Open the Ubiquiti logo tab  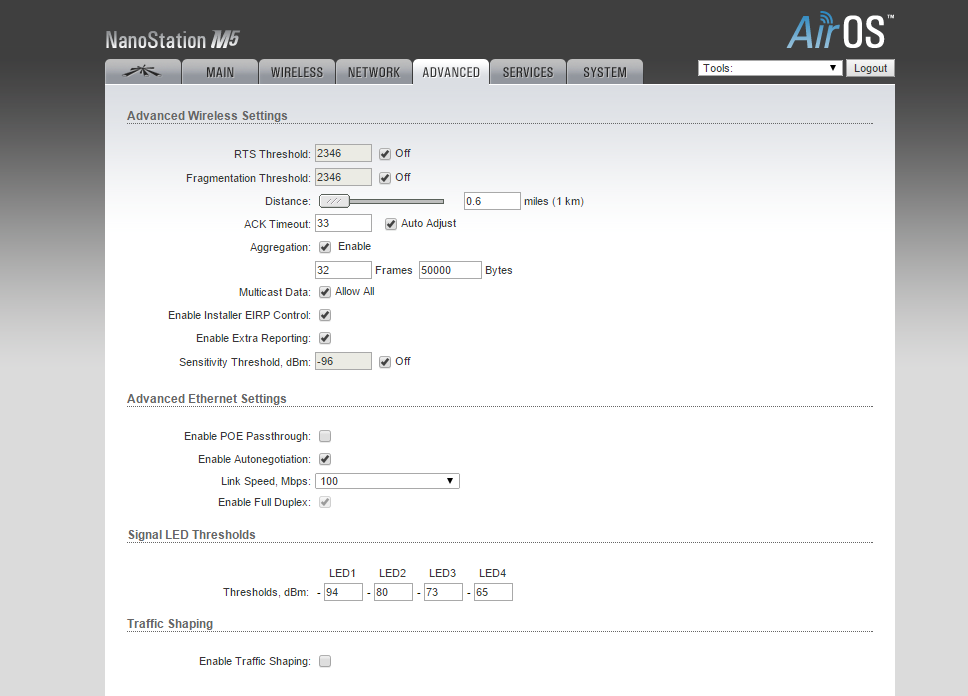coord(143,72)
